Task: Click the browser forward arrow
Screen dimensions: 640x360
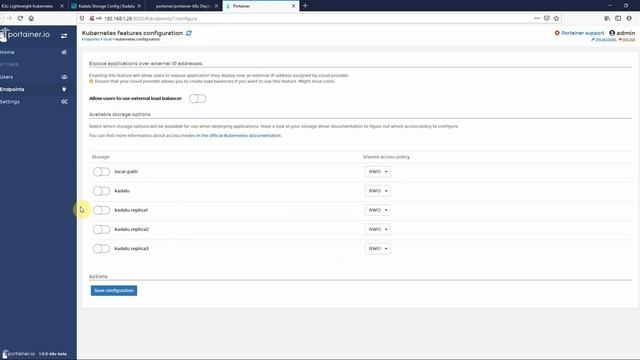Action: (x=9, y=18)
